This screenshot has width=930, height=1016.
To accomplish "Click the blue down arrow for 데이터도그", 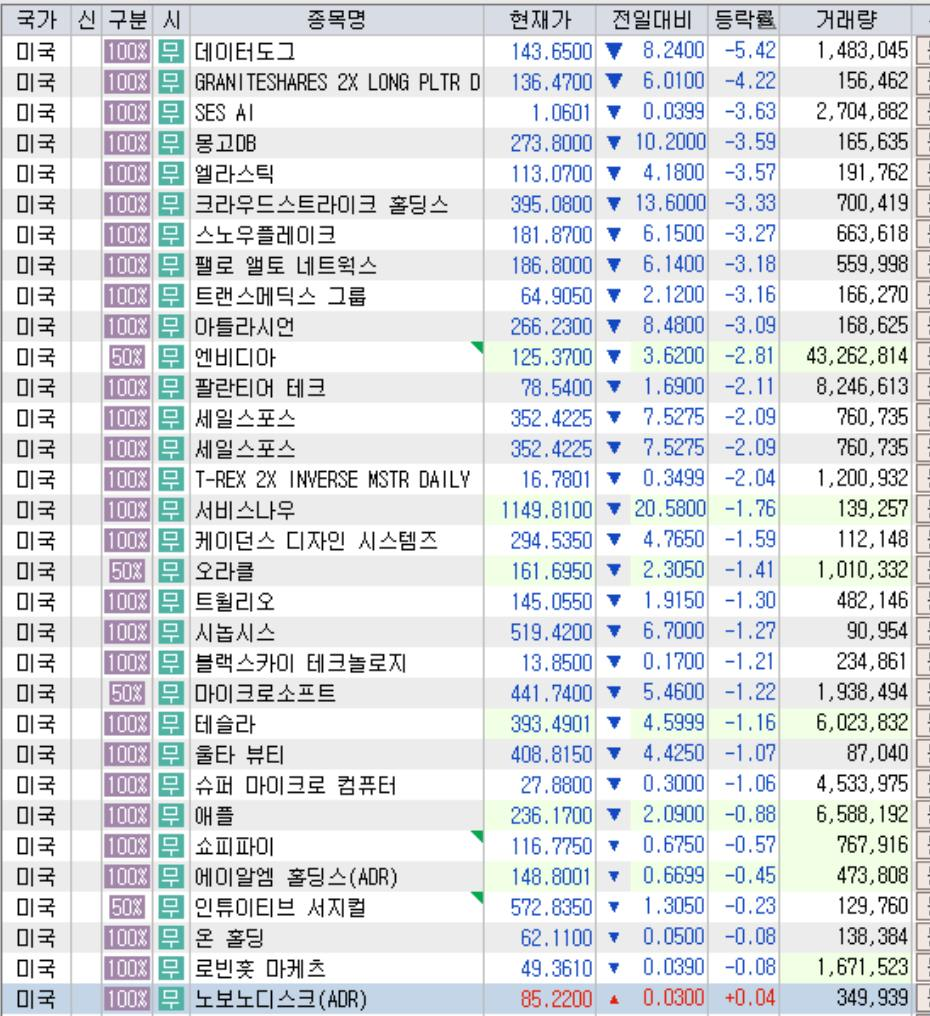I will [x=614, y=48].
